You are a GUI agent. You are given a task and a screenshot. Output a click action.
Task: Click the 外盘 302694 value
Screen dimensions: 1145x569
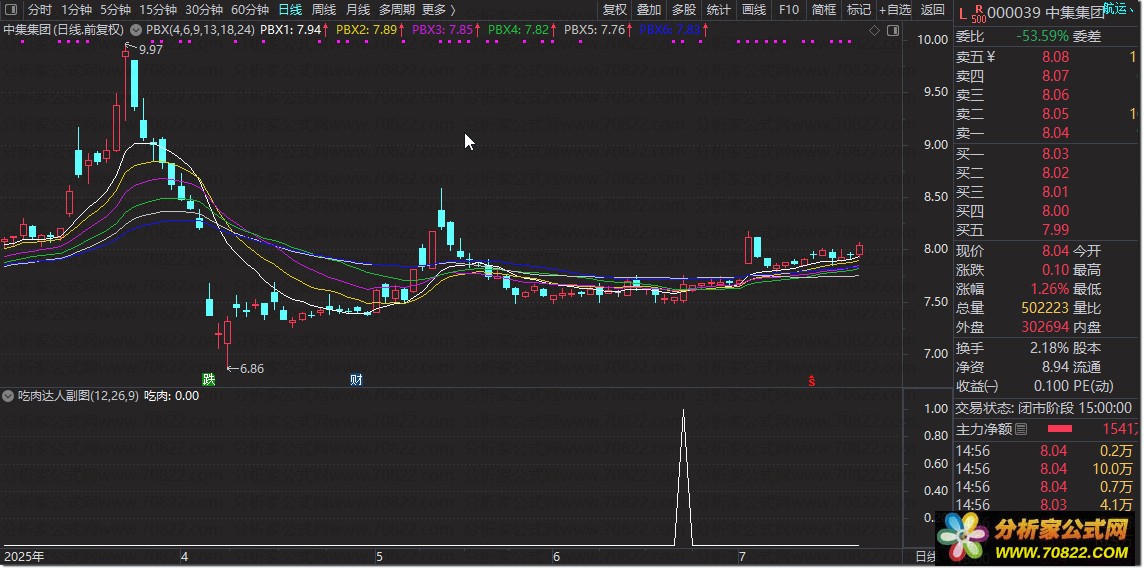[x=1045, y=327]
